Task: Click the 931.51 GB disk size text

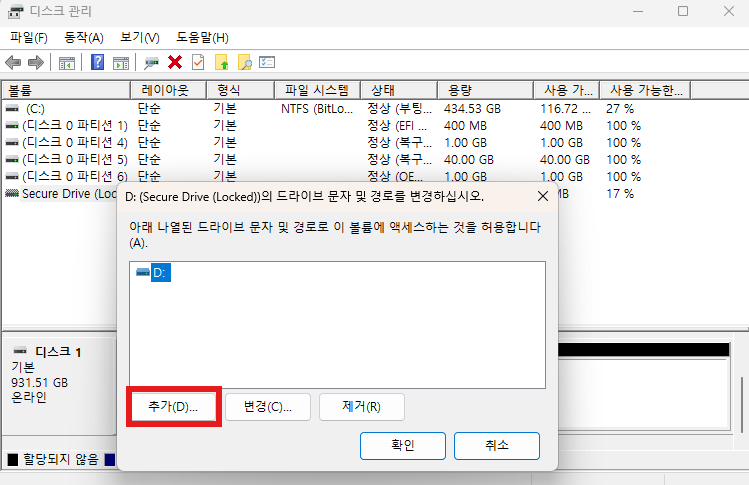Action: point(40,383)
